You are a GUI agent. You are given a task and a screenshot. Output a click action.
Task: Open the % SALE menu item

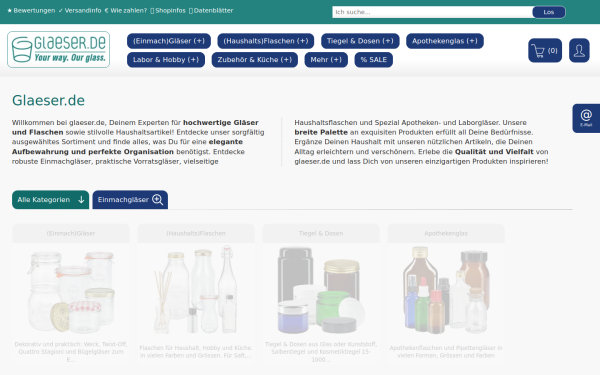click(x=373, y=60)
